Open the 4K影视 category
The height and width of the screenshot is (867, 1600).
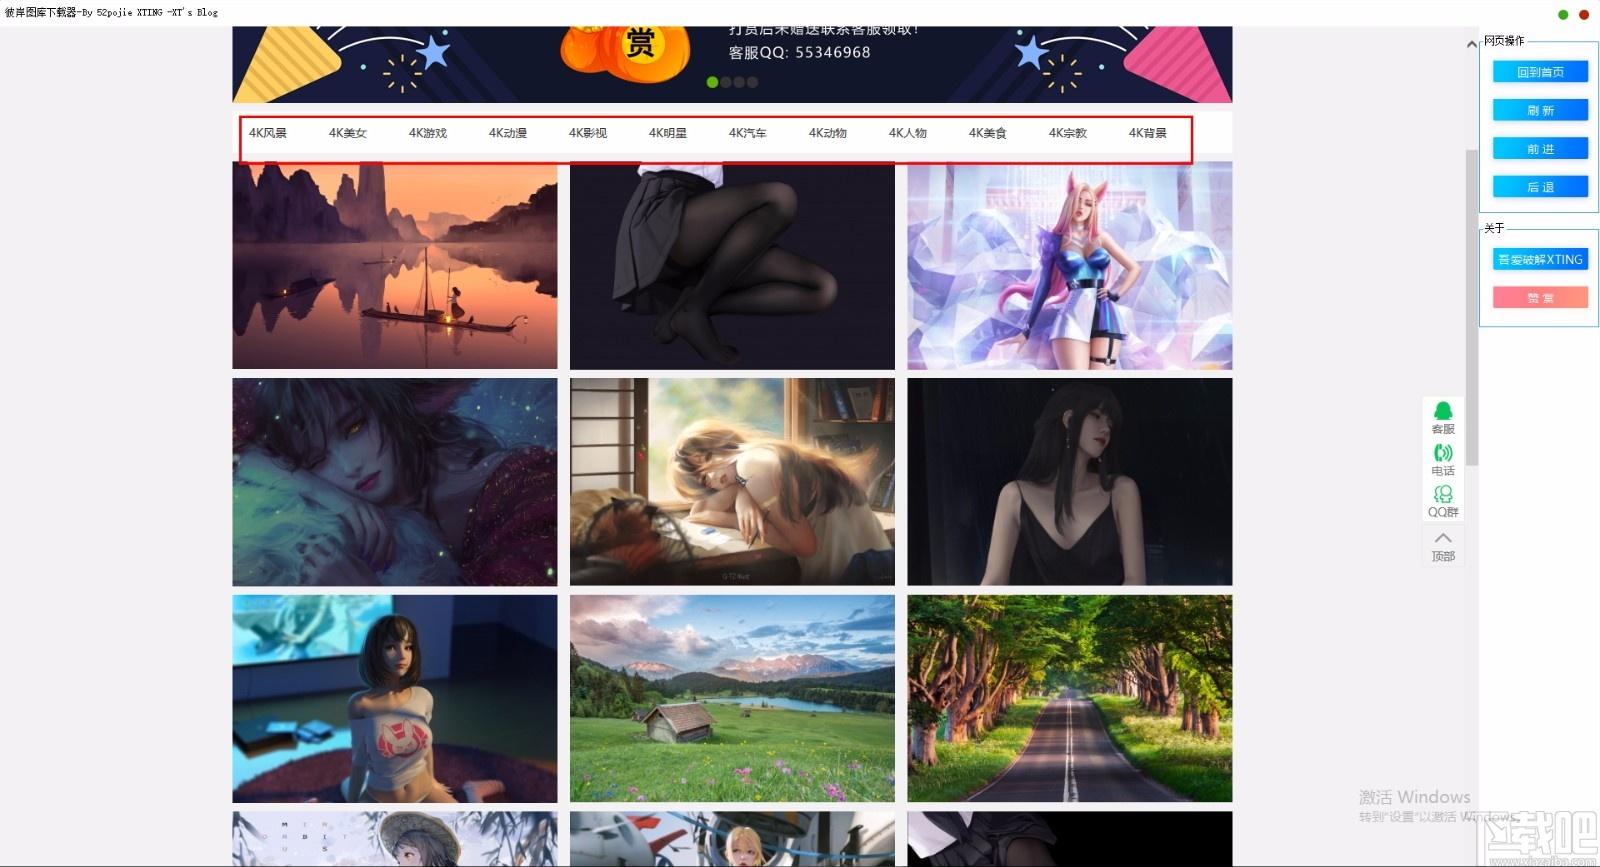click(588, 133)
